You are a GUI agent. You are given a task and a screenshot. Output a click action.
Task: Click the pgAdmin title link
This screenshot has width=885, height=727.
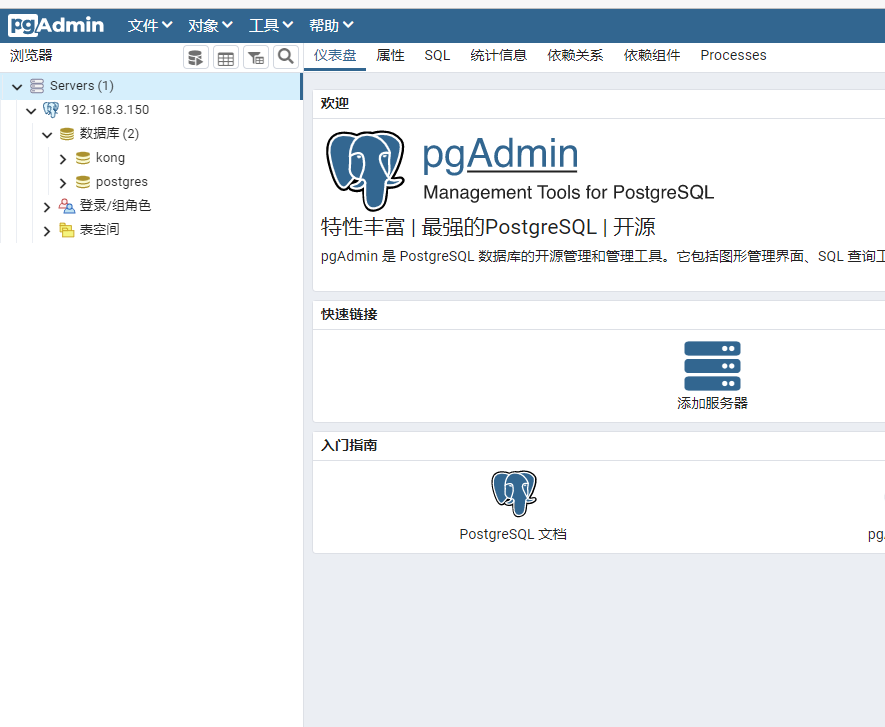(x=500, y=154)
